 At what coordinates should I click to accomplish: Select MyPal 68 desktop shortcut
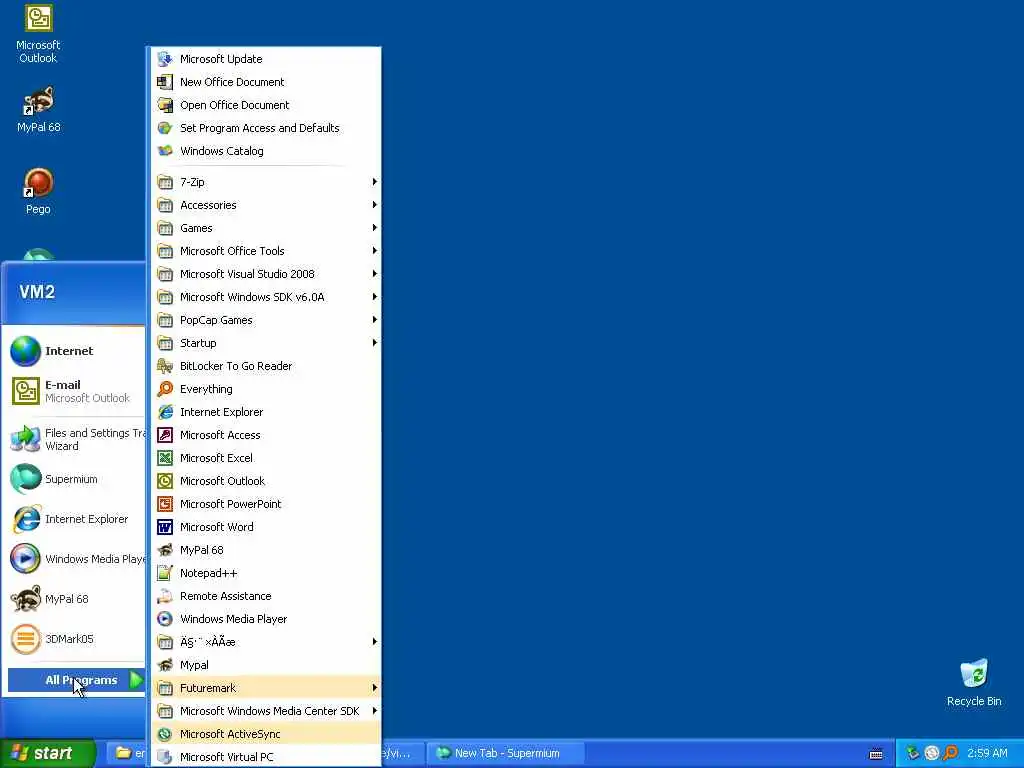coord(38,110)
